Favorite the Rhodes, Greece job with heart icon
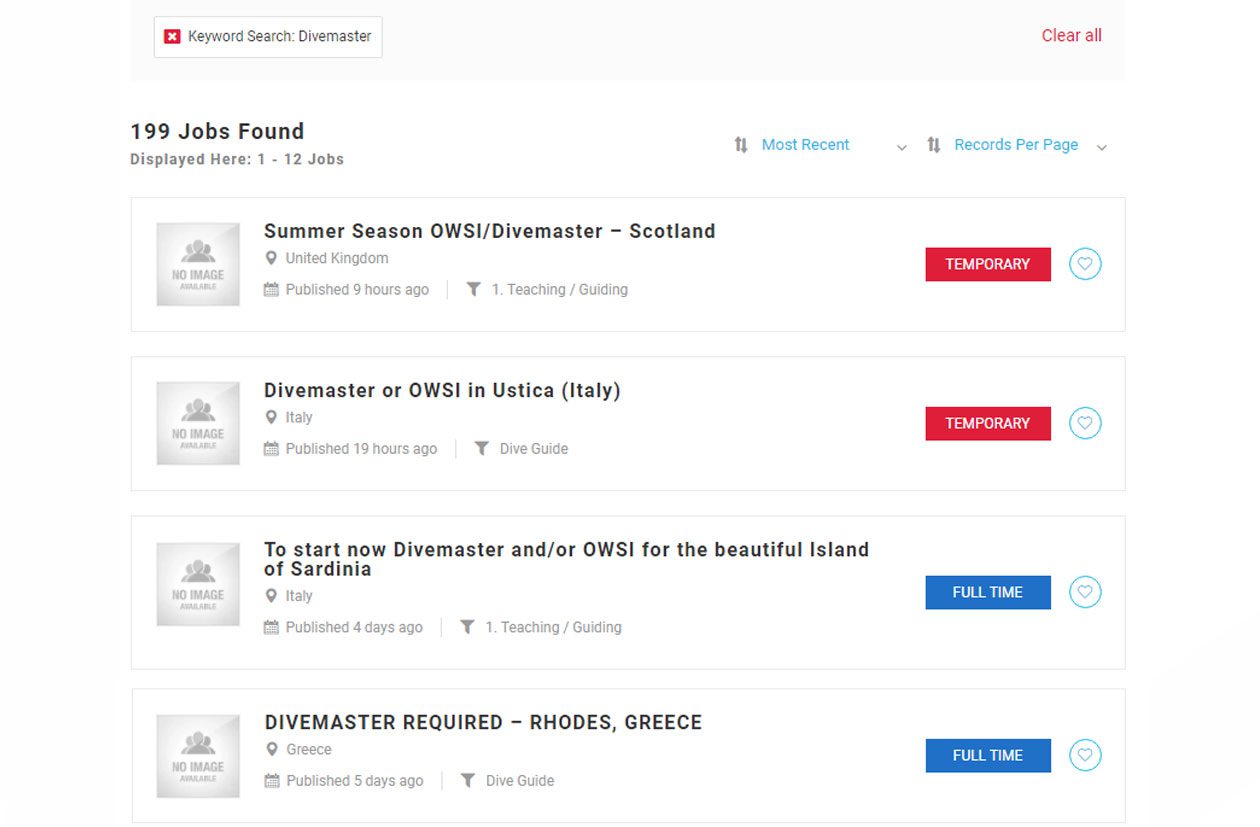1260x827 pixels. click(1085, 755)
